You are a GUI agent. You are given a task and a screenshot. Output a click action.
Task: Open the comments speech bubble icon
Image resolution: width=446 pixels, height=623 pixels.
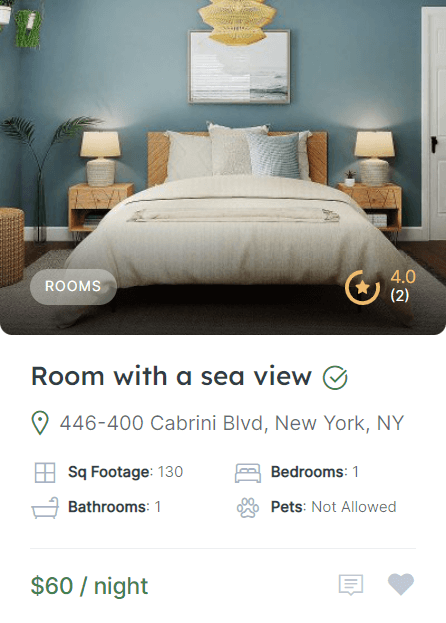(x=351, y=585)
